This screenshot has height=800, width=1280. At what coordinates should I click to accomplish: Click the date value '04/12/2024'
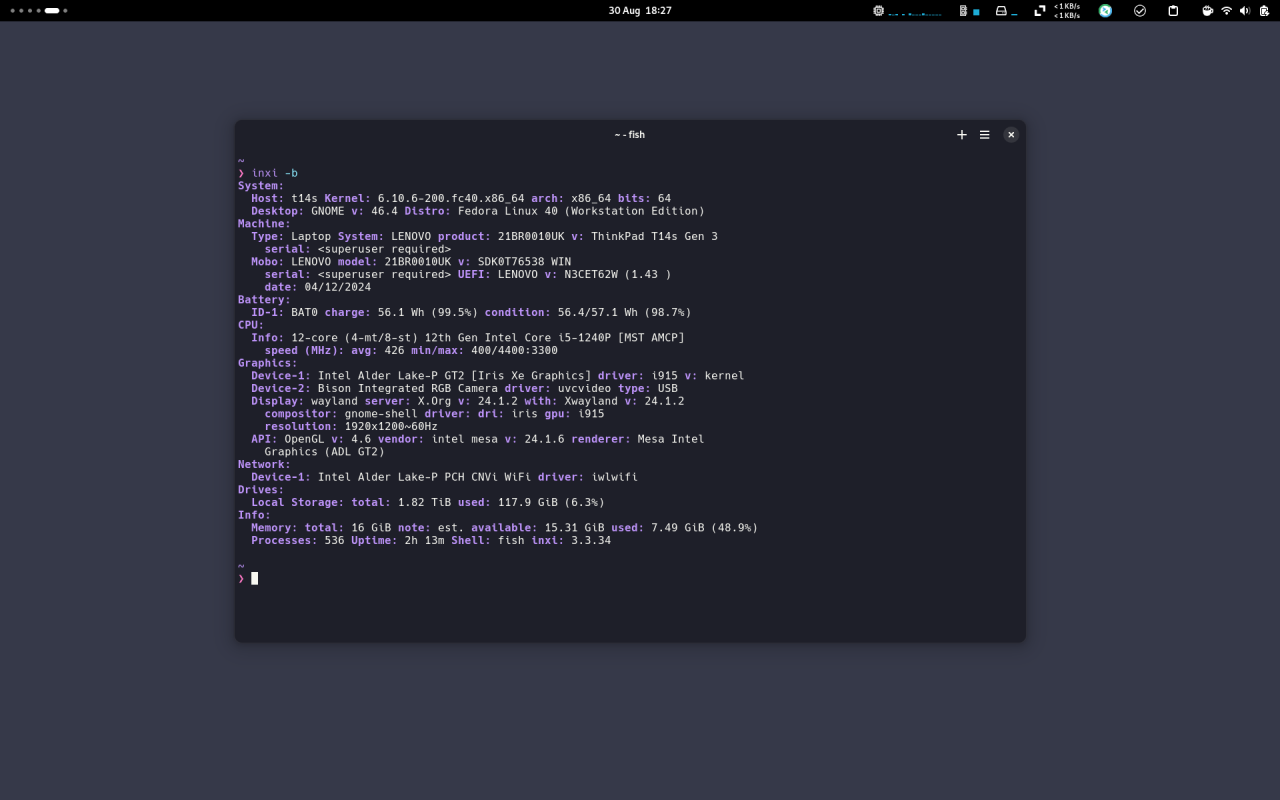(x=338, y=287)
